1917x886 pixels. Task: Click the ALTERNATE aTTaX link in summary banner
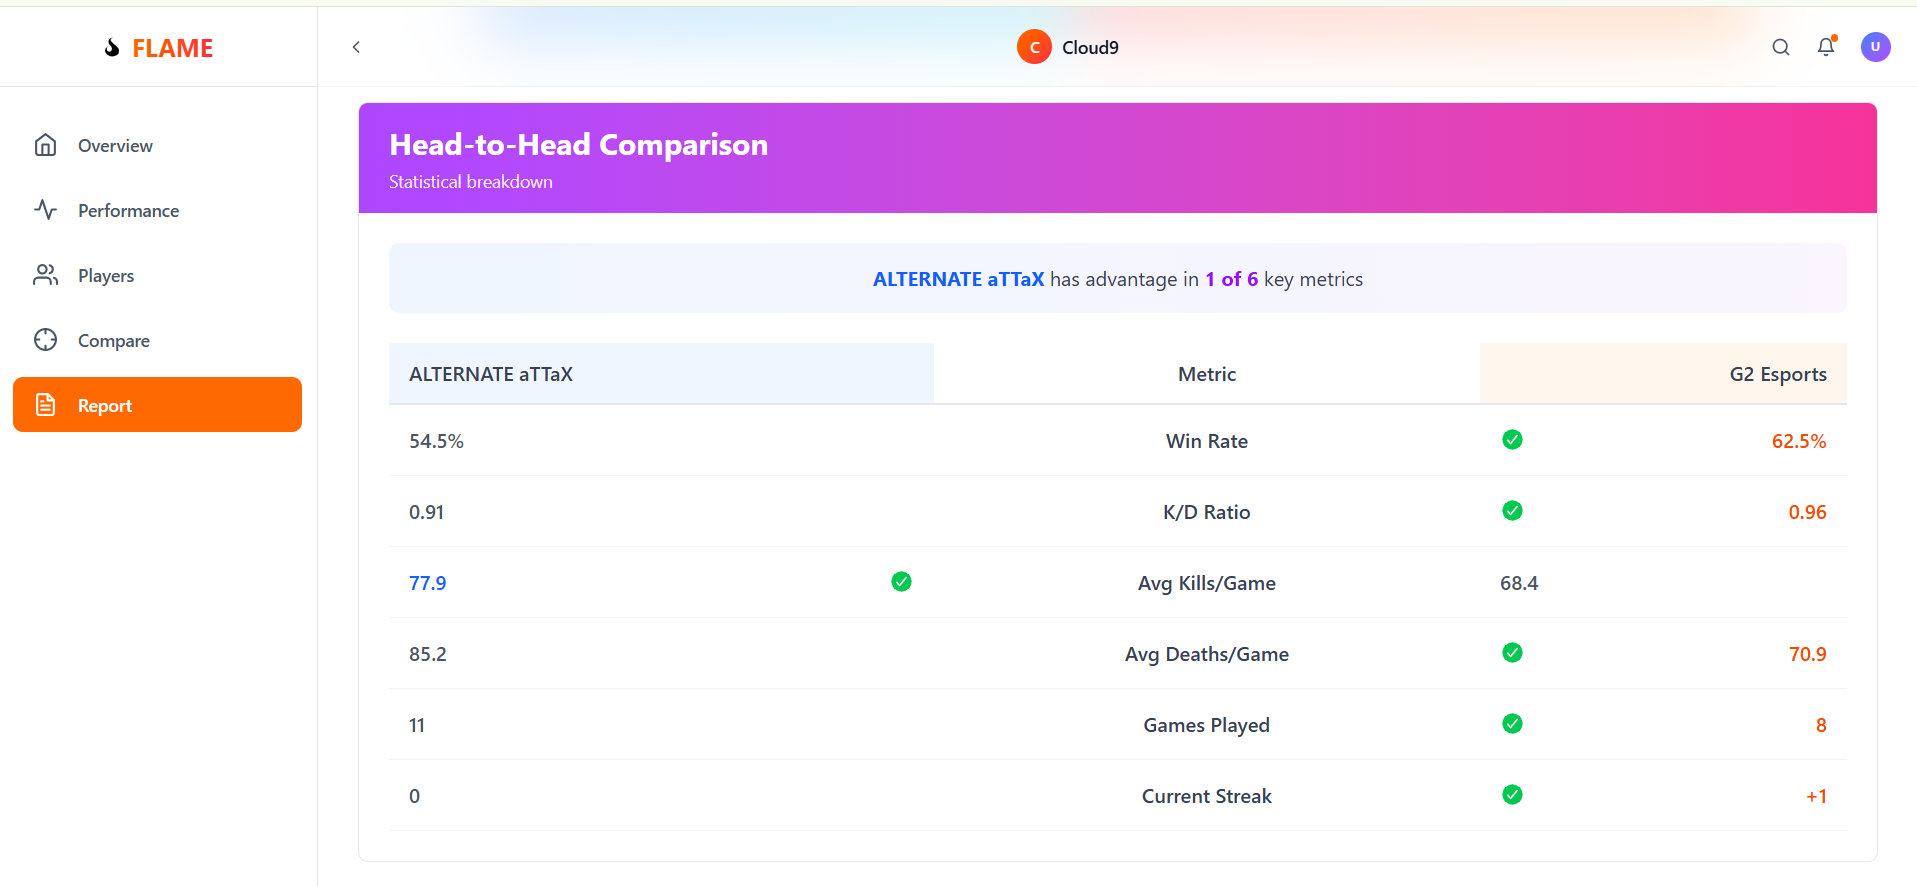pyautogui.click(x=958, y=279)
